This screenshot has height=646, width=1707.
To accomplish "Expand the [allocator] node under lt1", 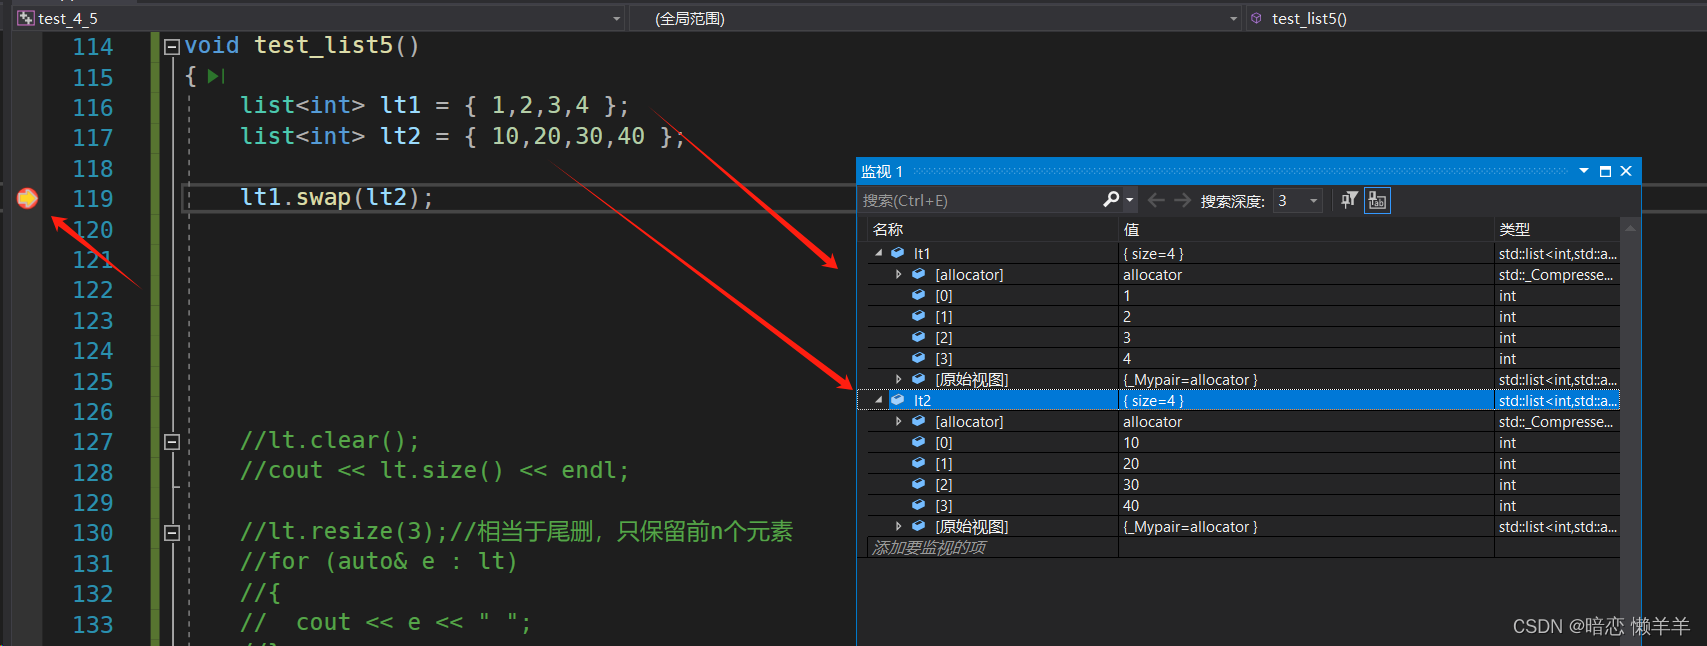I will pyautogui.click(x=898, y=274).
